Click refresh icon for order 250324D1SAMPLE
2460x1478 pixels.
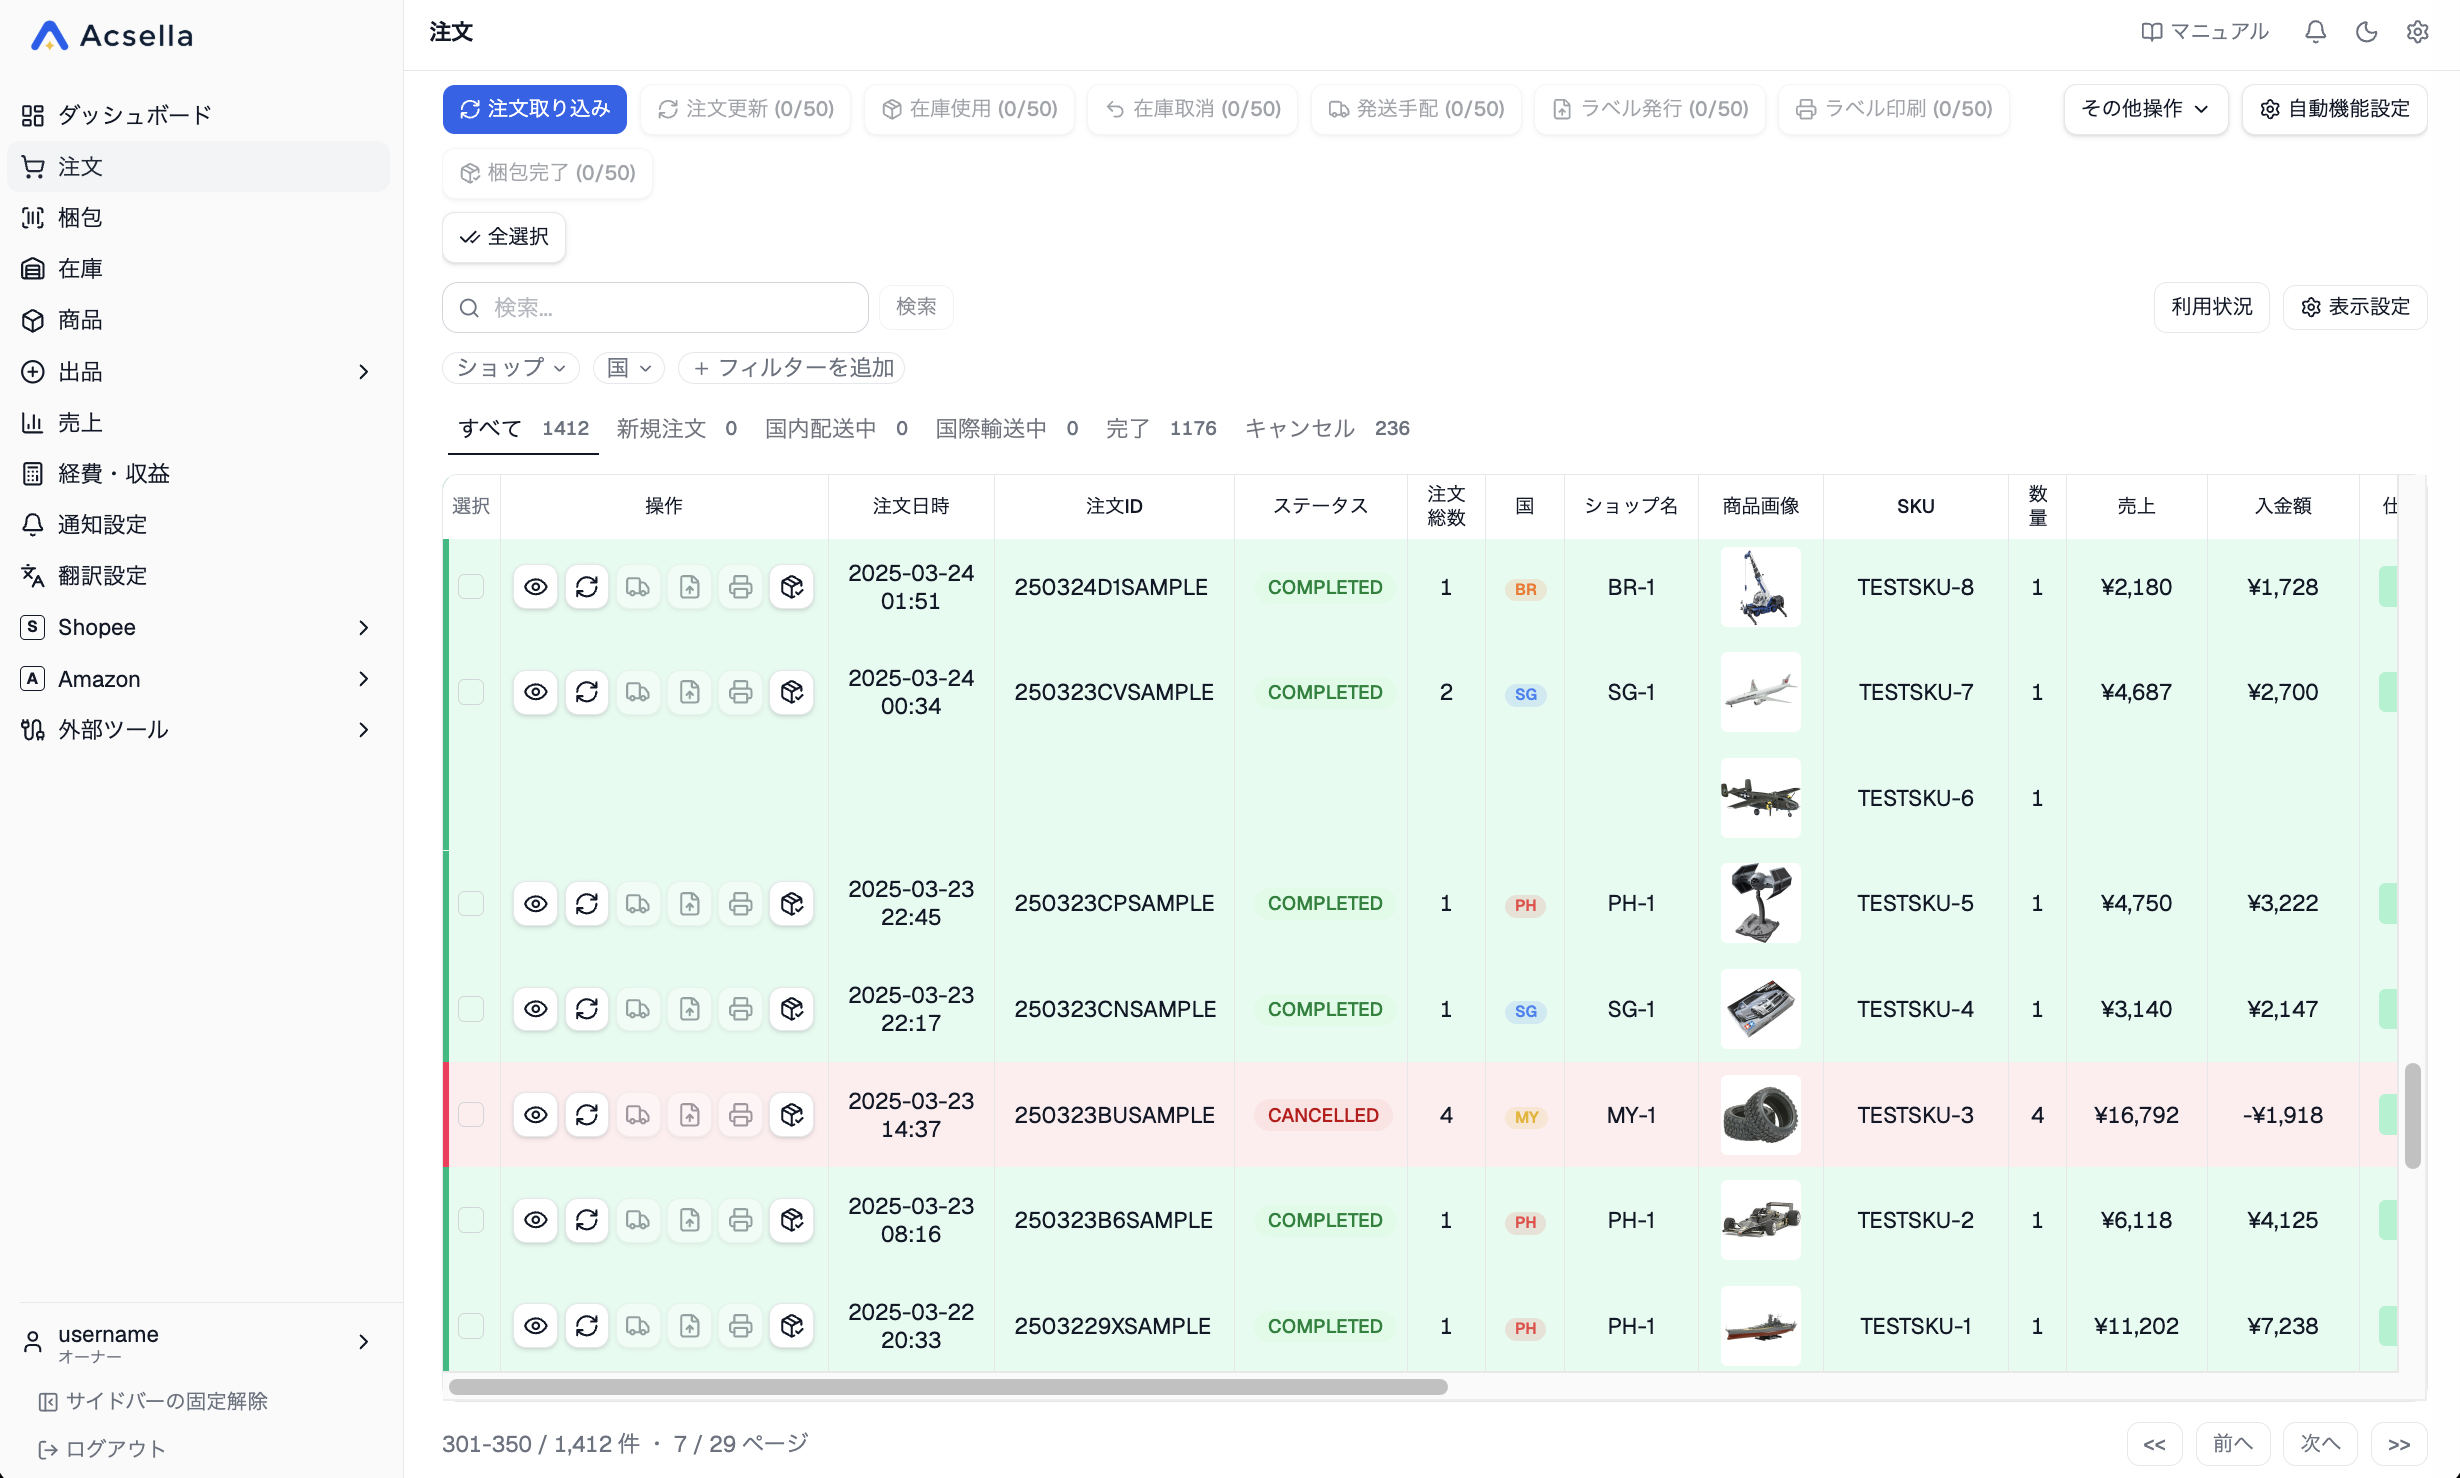click(x=587, y=587)
